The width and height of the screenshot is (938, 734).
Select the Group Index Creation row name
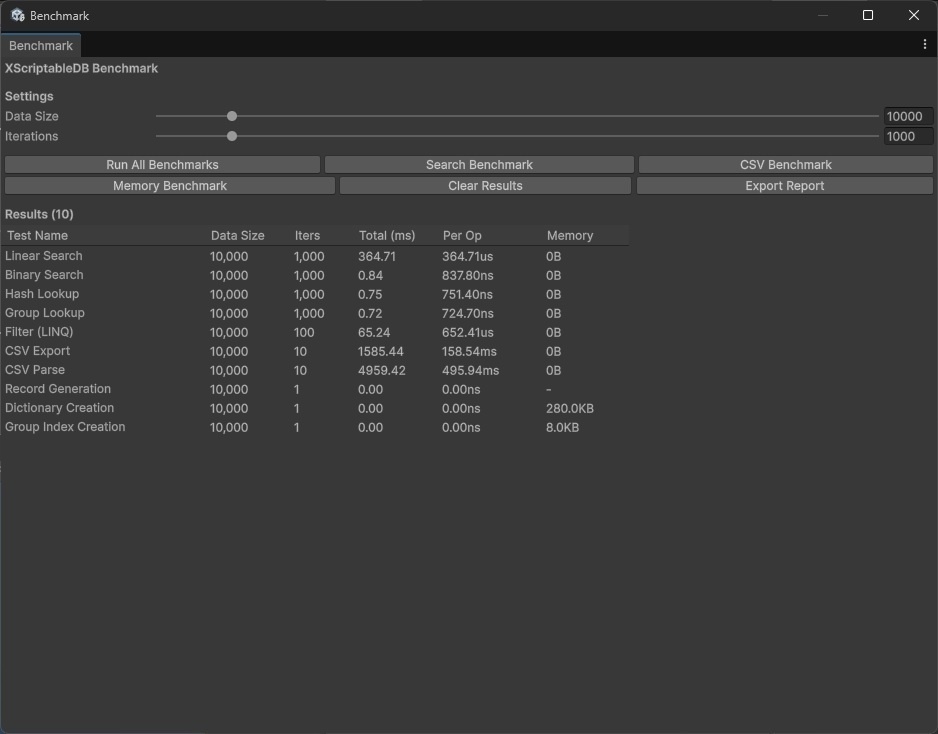pos(65,427)
